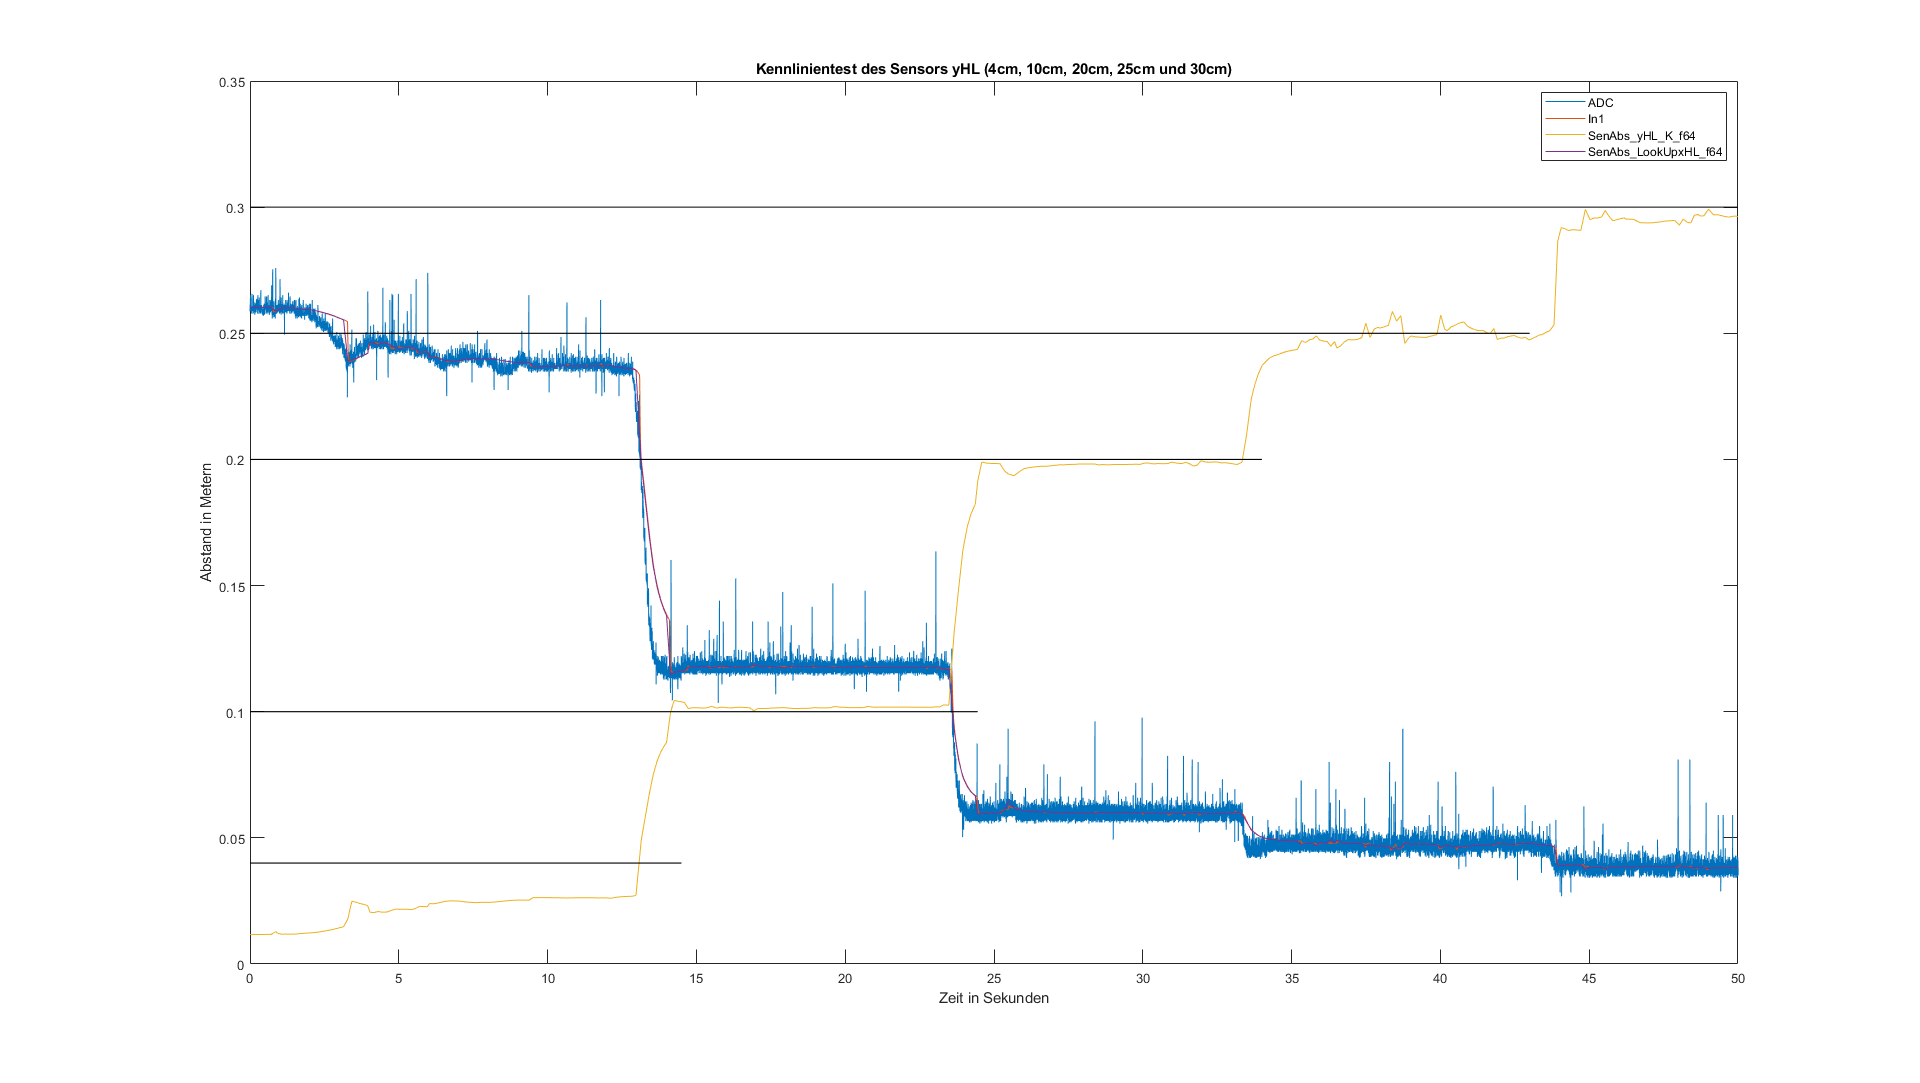The height and width of the screenshot is (1083, 1920).
Task: Click the ADC legend entry label
Action: [1600, 103]
